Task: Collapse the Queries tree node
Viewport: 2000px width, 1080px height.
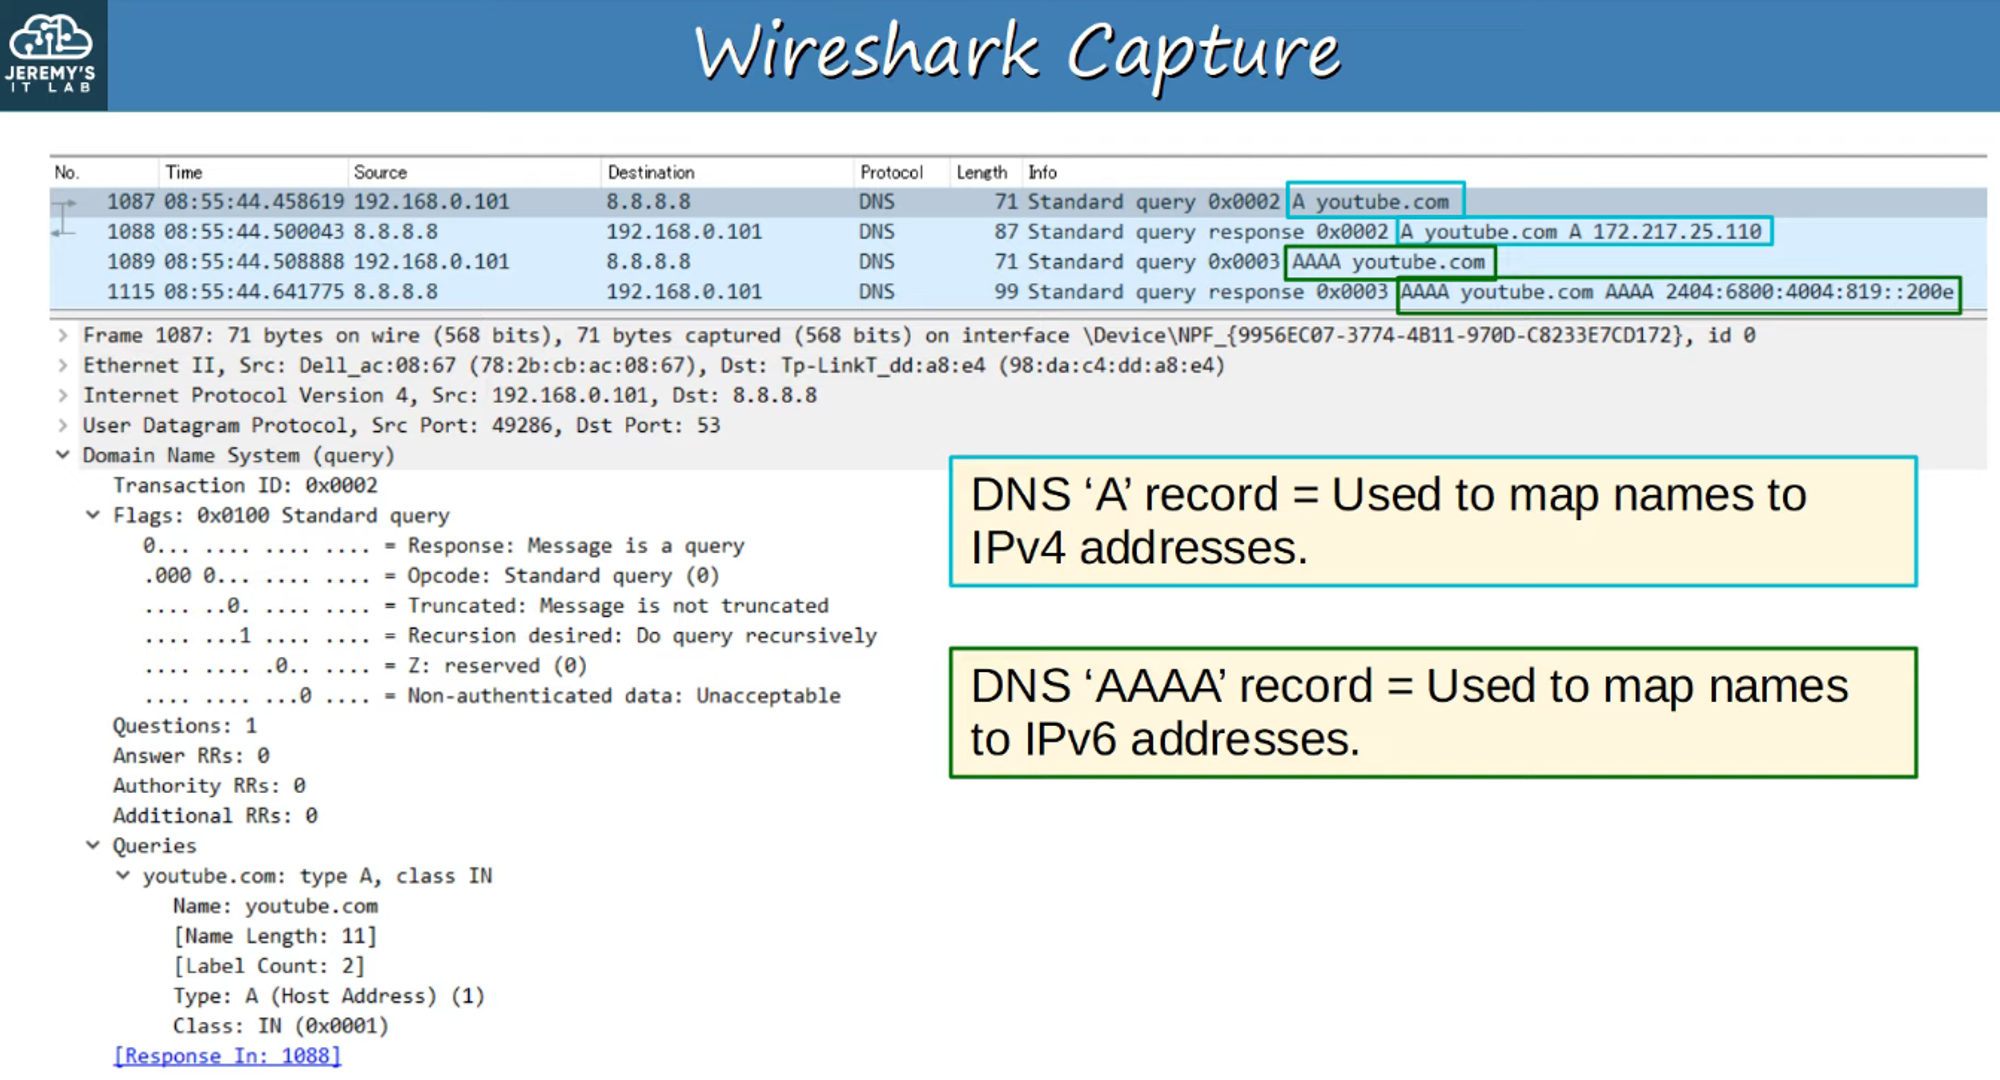Action: coord(93,845)
